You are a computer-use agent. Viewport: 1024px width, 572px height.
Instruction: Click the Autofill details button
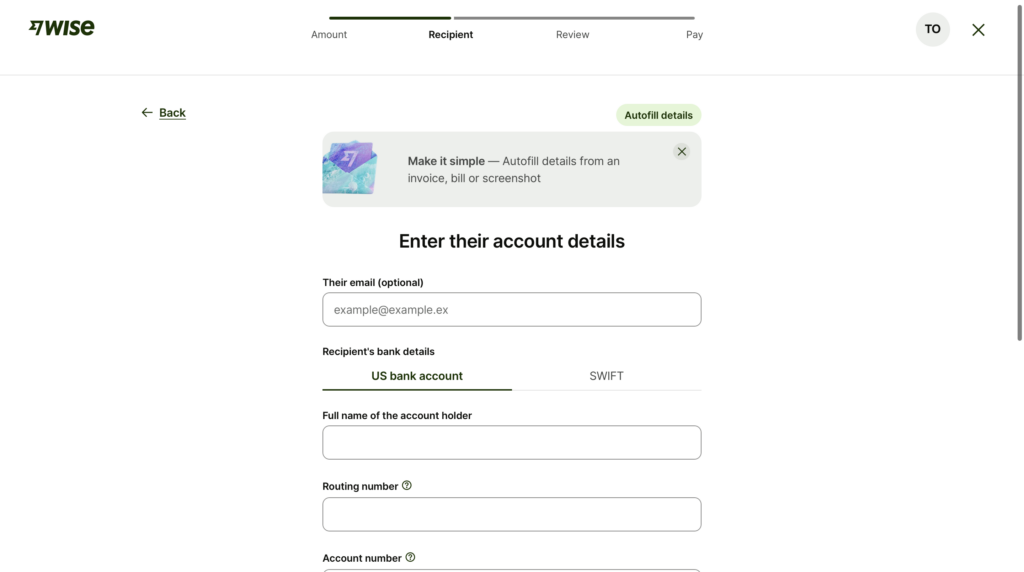click(x=658, y=115)
